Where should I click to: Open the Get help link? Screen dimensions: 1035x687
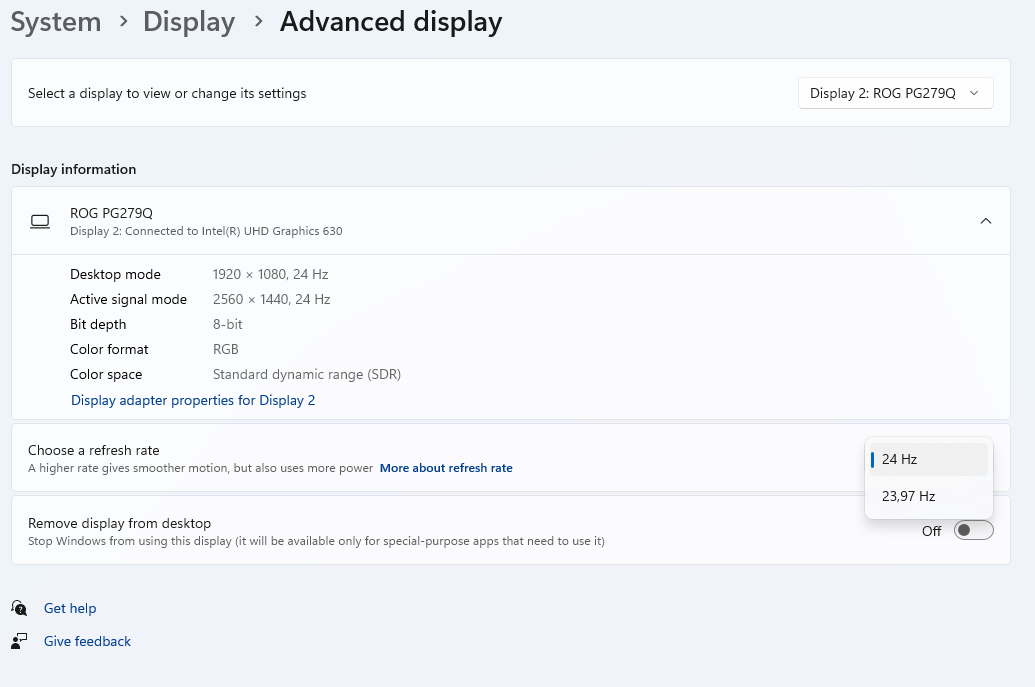click(70, 608)
